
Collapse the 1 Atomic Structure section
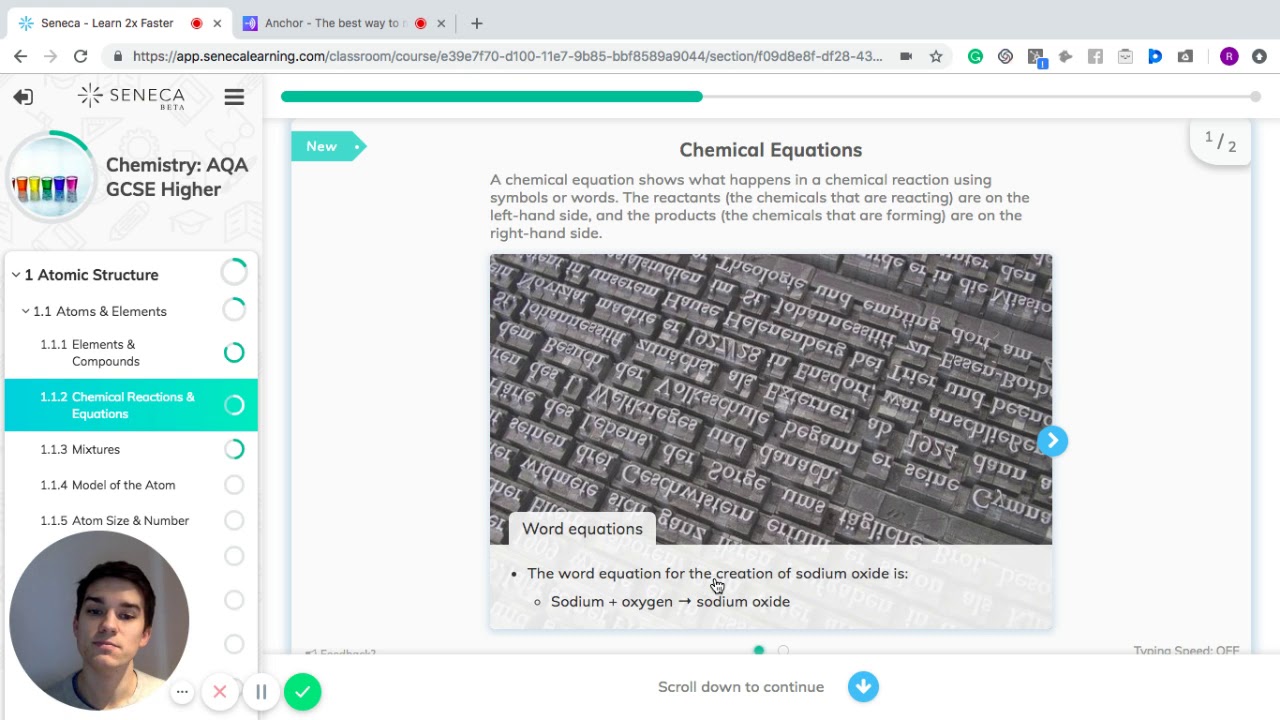coord(16,275)
